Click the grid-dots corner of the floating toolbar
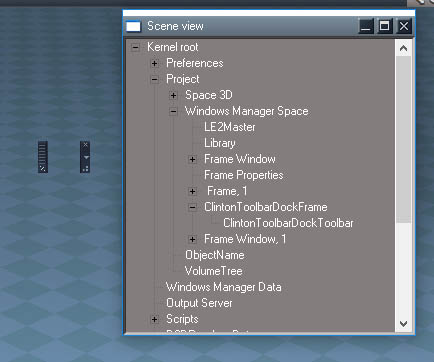Screen dimensions: 434x362 pyautogui.click(x=85, y=169)
